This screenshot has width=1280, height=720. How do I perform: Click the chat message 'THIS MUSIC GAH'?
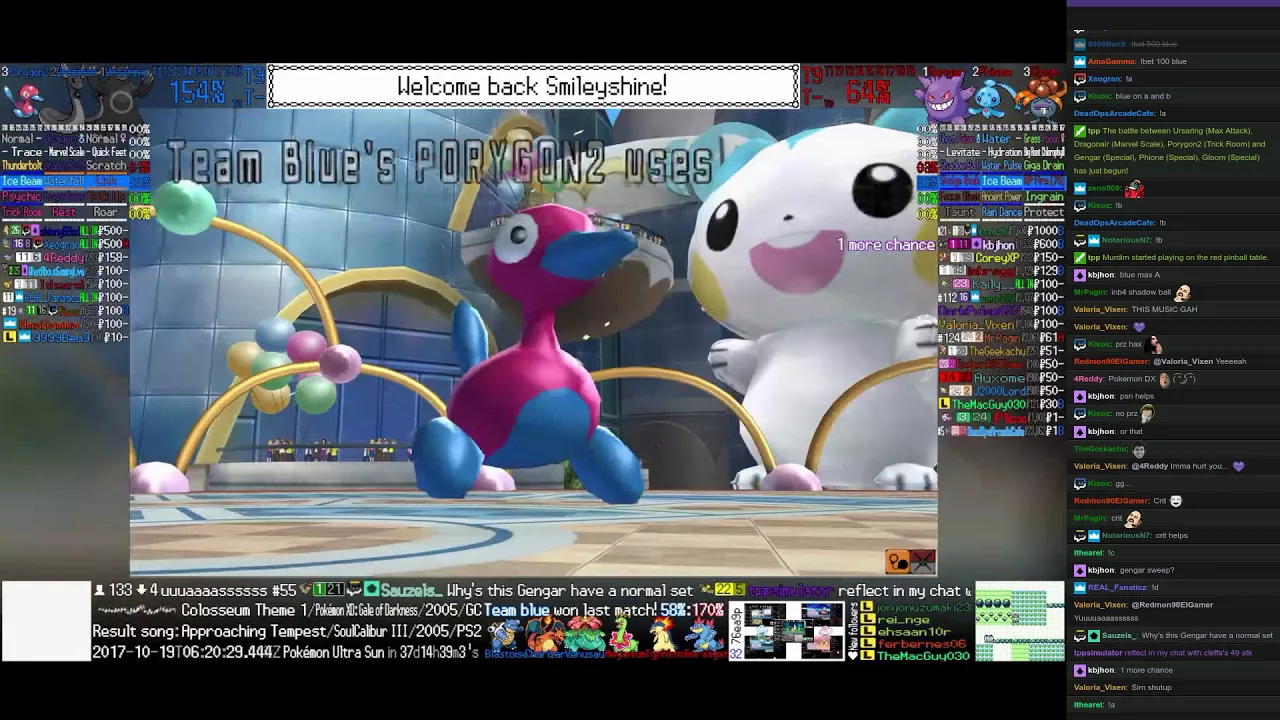[x=1164, y=310]
